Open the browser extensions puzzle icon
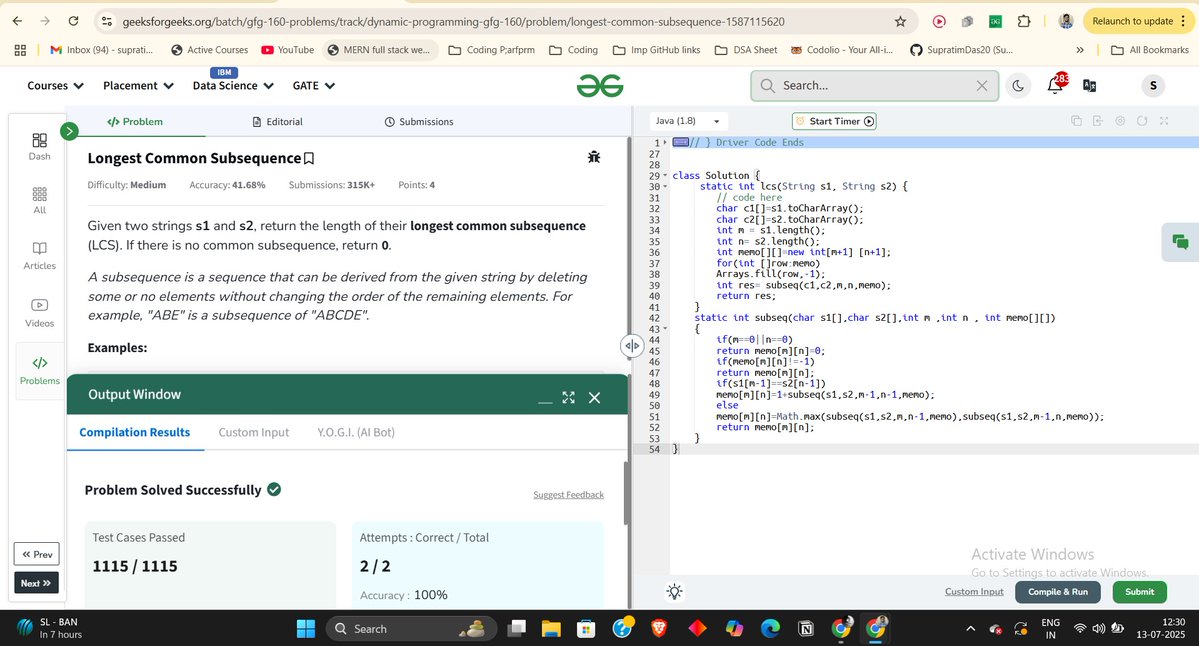The image size is (1199, 646). point(1024,21)
